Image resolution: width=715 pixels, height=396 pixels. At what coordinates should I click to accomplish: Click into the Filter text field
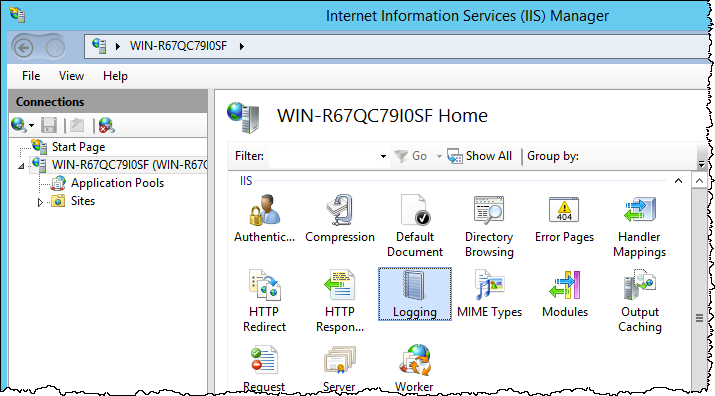pyautogui.click(x=323, y=156)
